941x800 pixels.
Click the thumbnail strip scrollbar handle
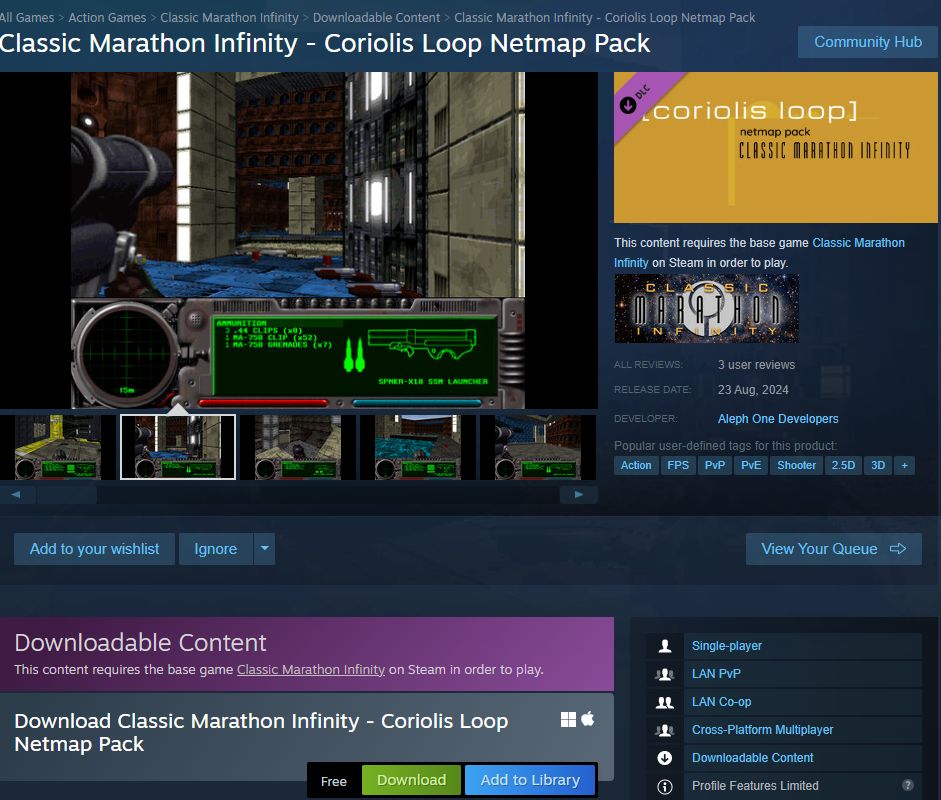pyautogui.click(x=67, y=495)
